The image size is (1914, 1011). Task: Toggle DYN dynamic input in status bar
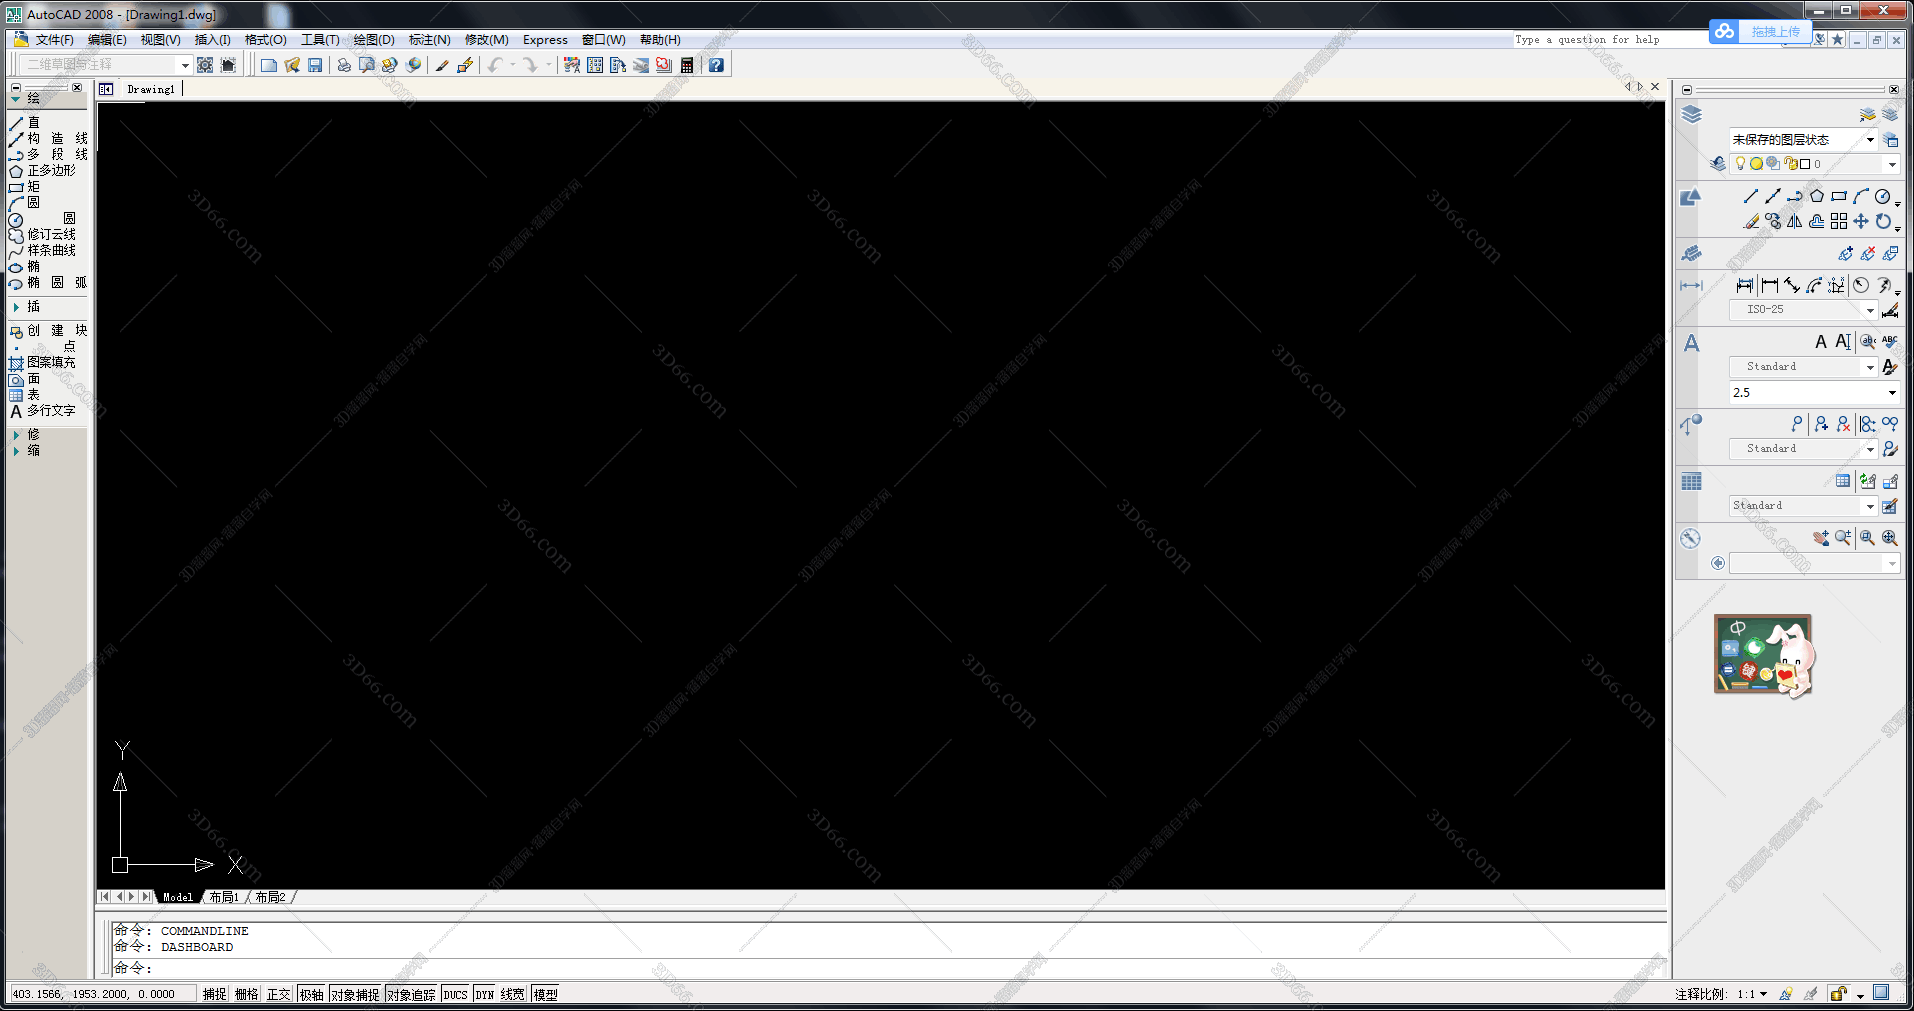click(485, 994)
